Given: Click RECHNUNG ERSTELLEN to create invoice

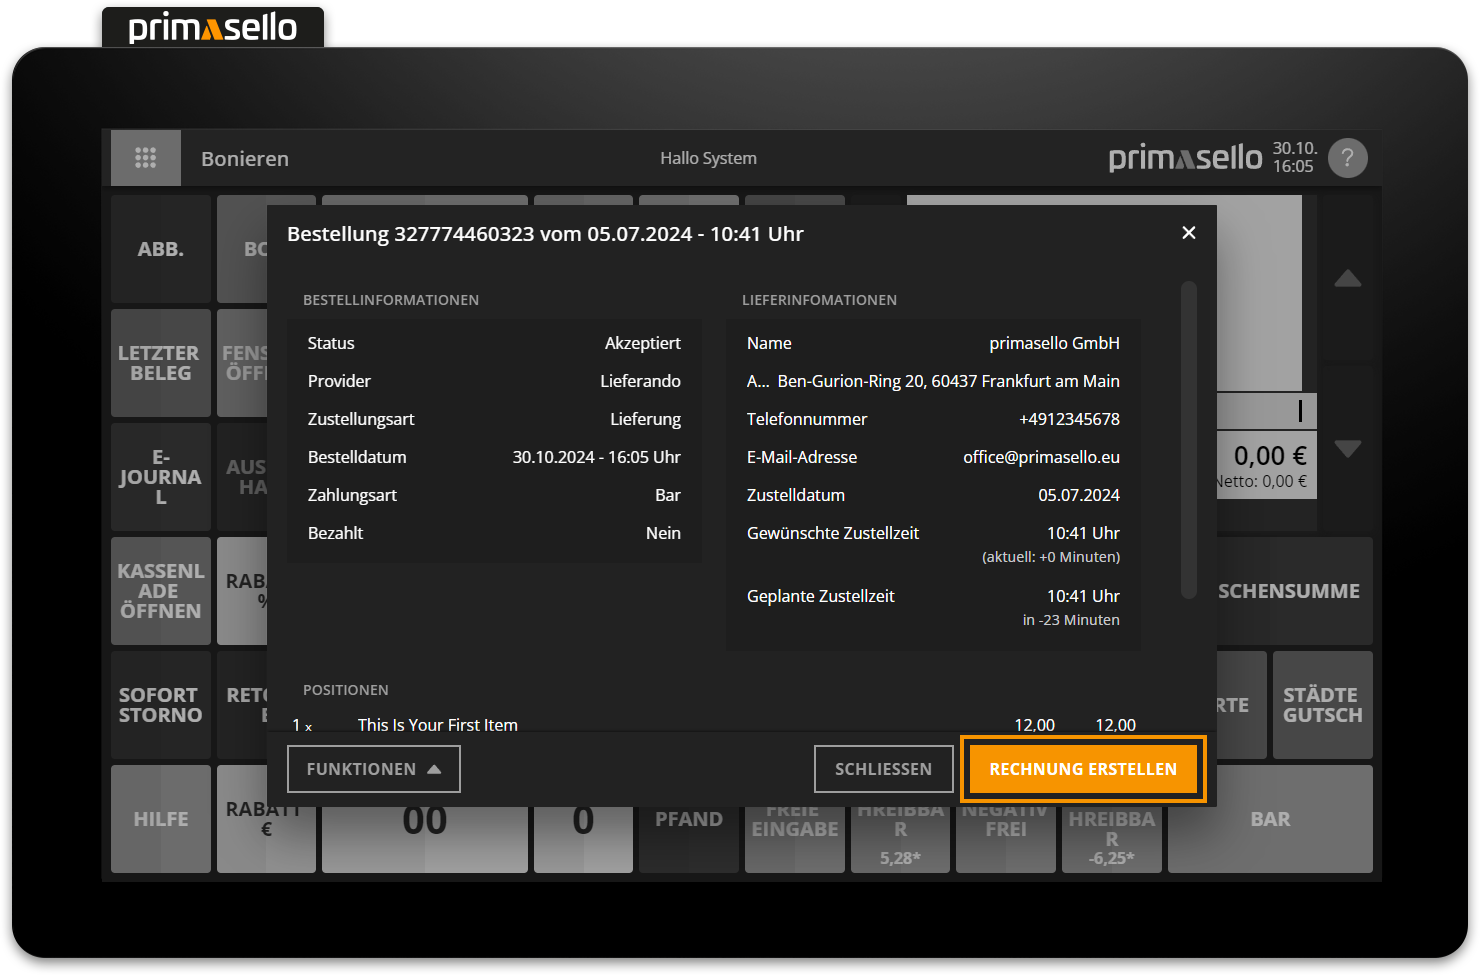Looking at the screenshot, I should click(x=1083, y=769).
